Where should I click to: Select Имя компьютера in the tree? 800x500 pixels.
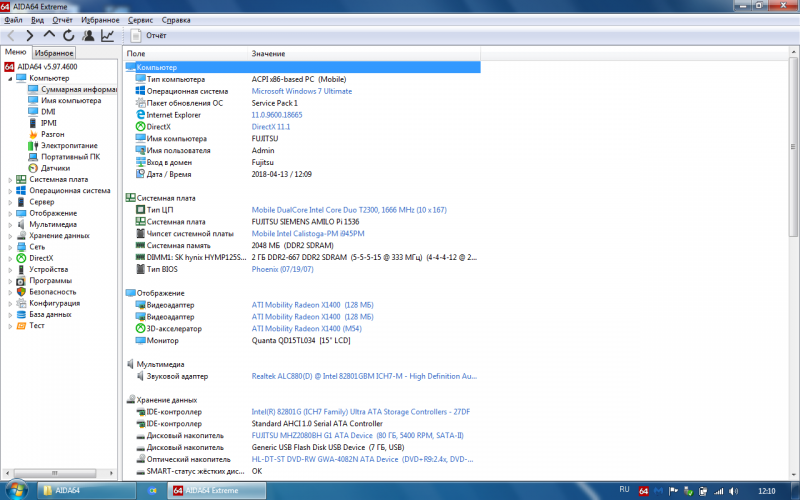point(71,101)
